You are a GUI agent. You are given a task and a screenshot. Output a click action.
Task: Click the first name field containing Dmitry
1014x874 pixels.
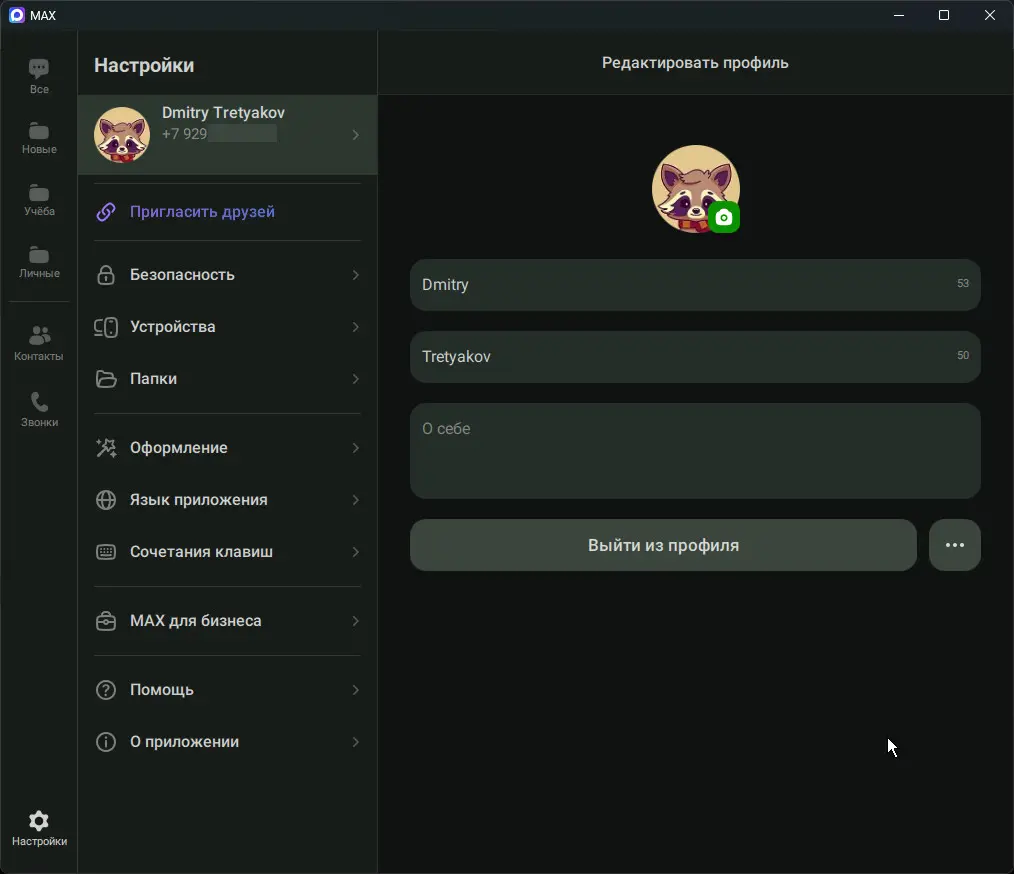pyautogui.click(x=680, y=285)
